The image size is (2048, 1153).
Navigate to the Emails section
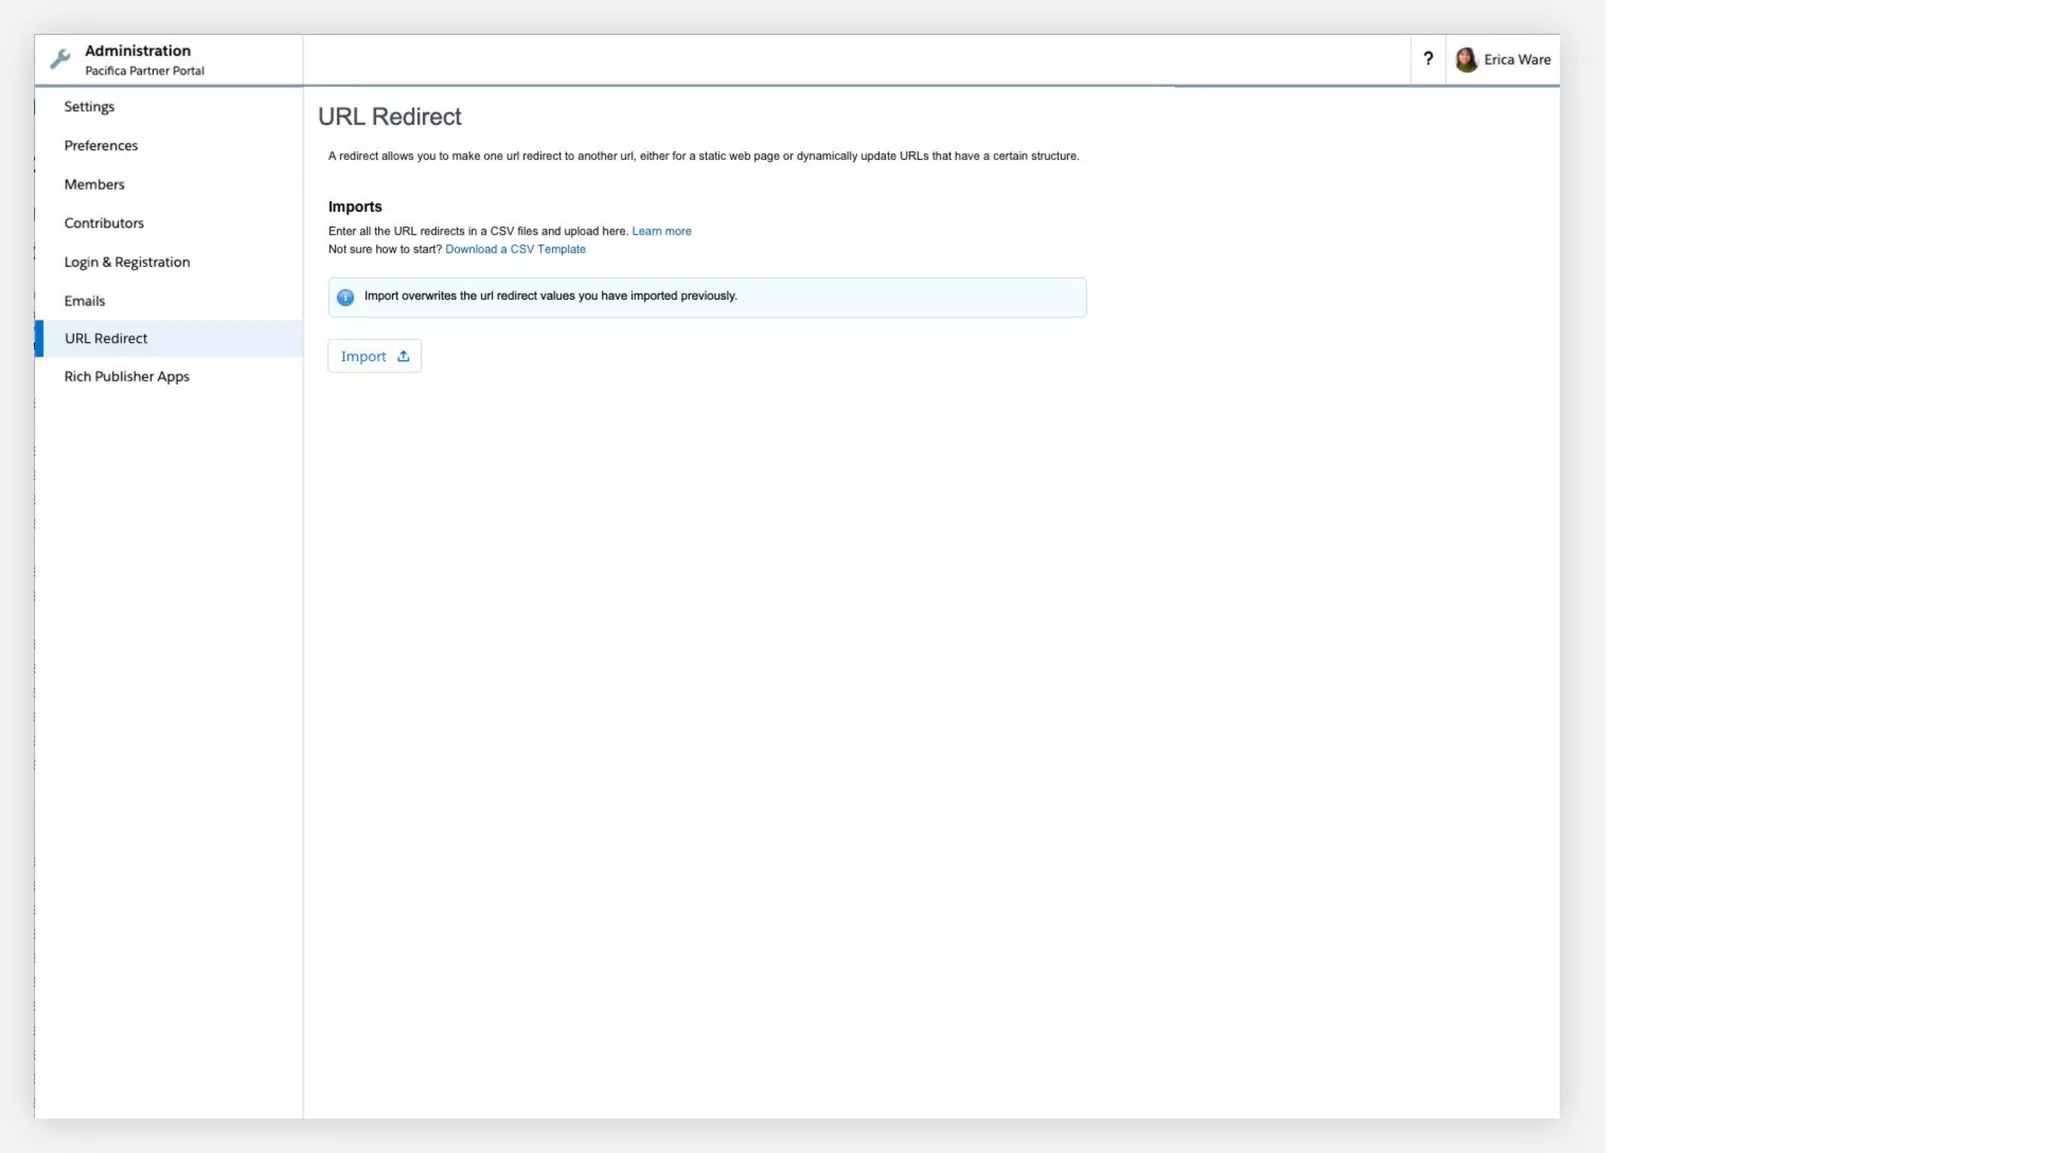[x=84, y=301]
